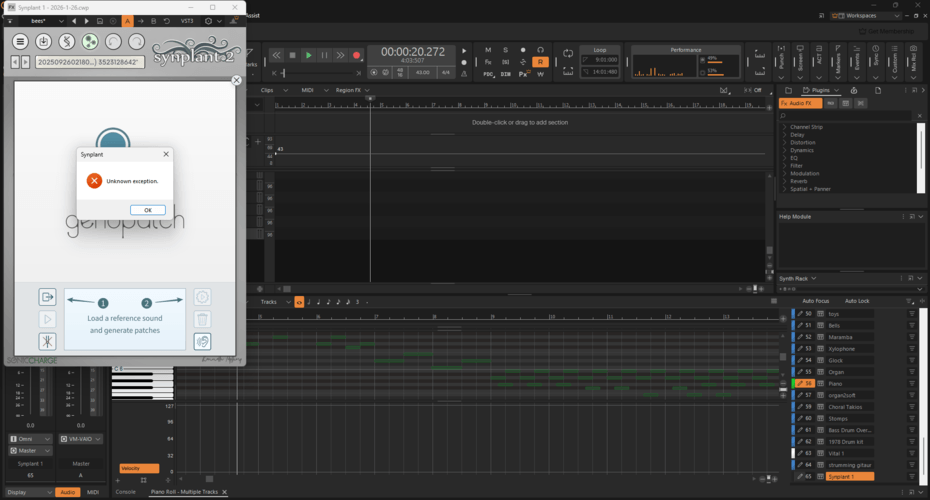This screenshot has width=930, height=500.
Task: Close the Genopatch panel with X
Action: (x=236, y=80)
